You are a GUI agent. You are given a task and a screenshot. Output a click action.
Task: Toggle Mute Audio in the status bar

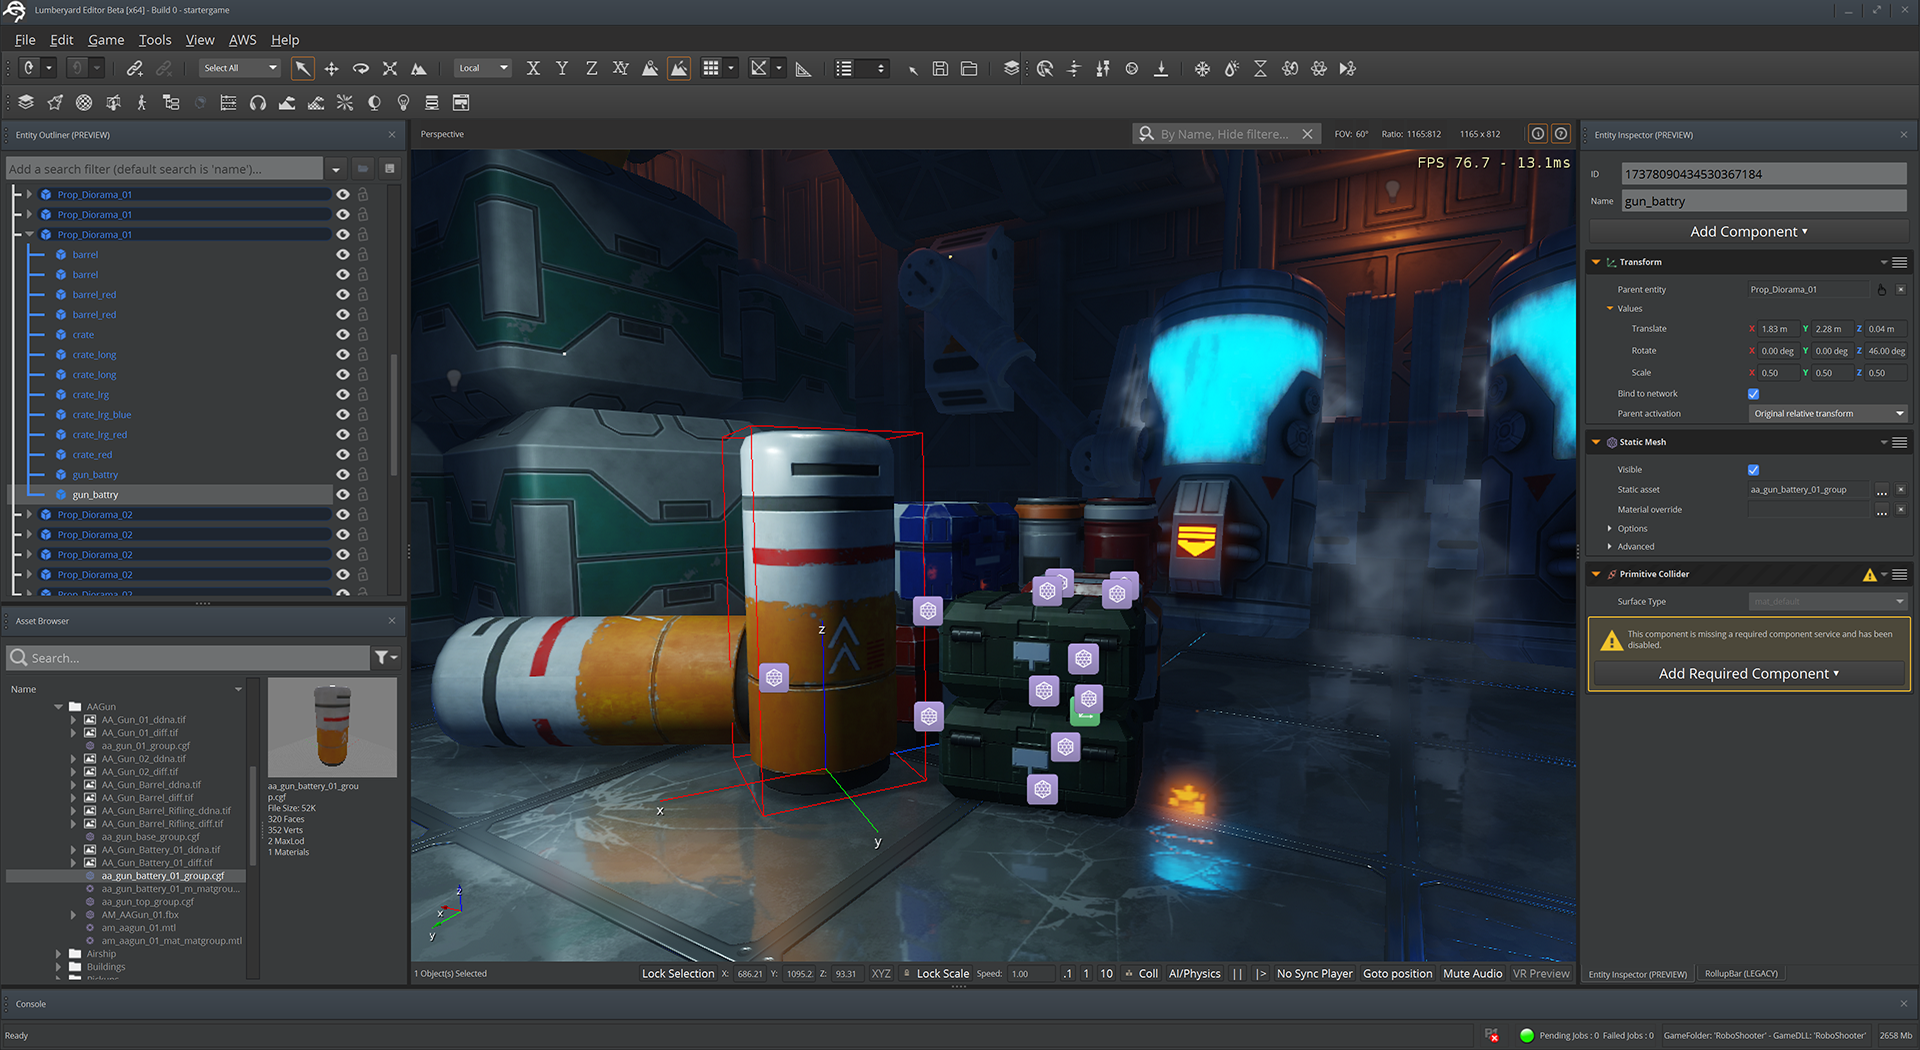pos(1472,973)
